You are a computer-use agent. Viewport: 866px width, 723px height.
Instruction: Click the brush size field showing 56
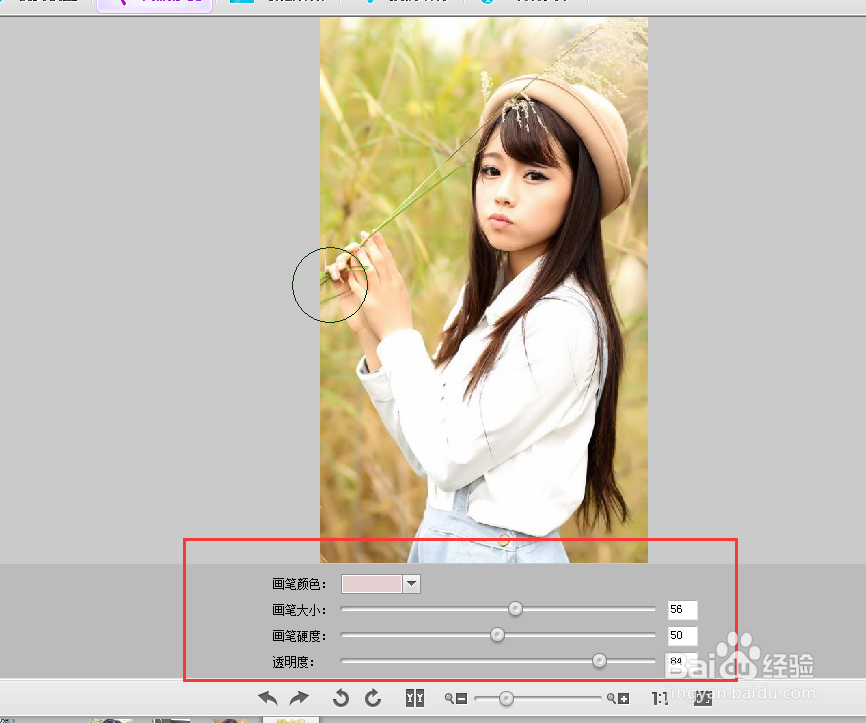683,610
